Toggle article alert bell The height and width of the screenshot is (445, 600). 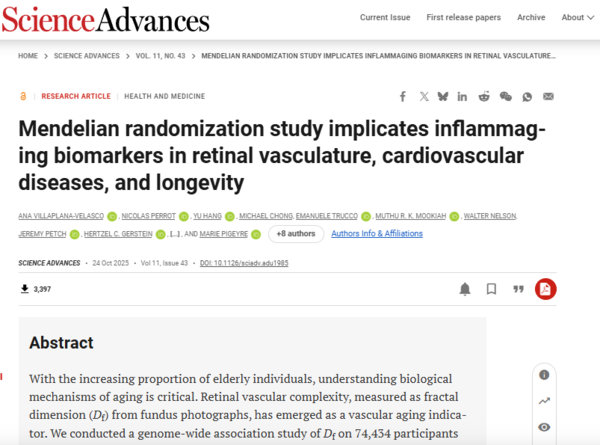[x=465, y=289]
